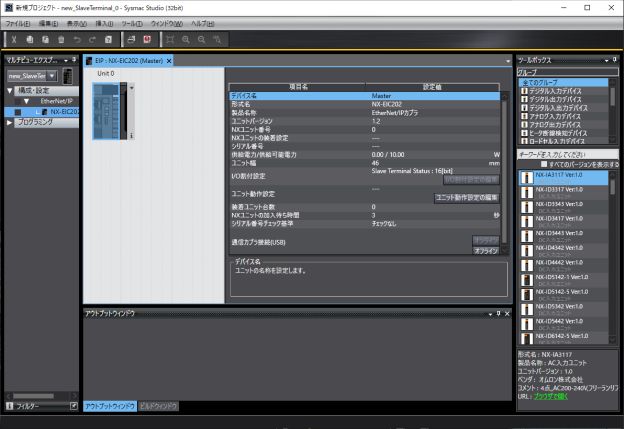Enable 'すべてのバージョンを表示する' checkbox

(544, 164)
